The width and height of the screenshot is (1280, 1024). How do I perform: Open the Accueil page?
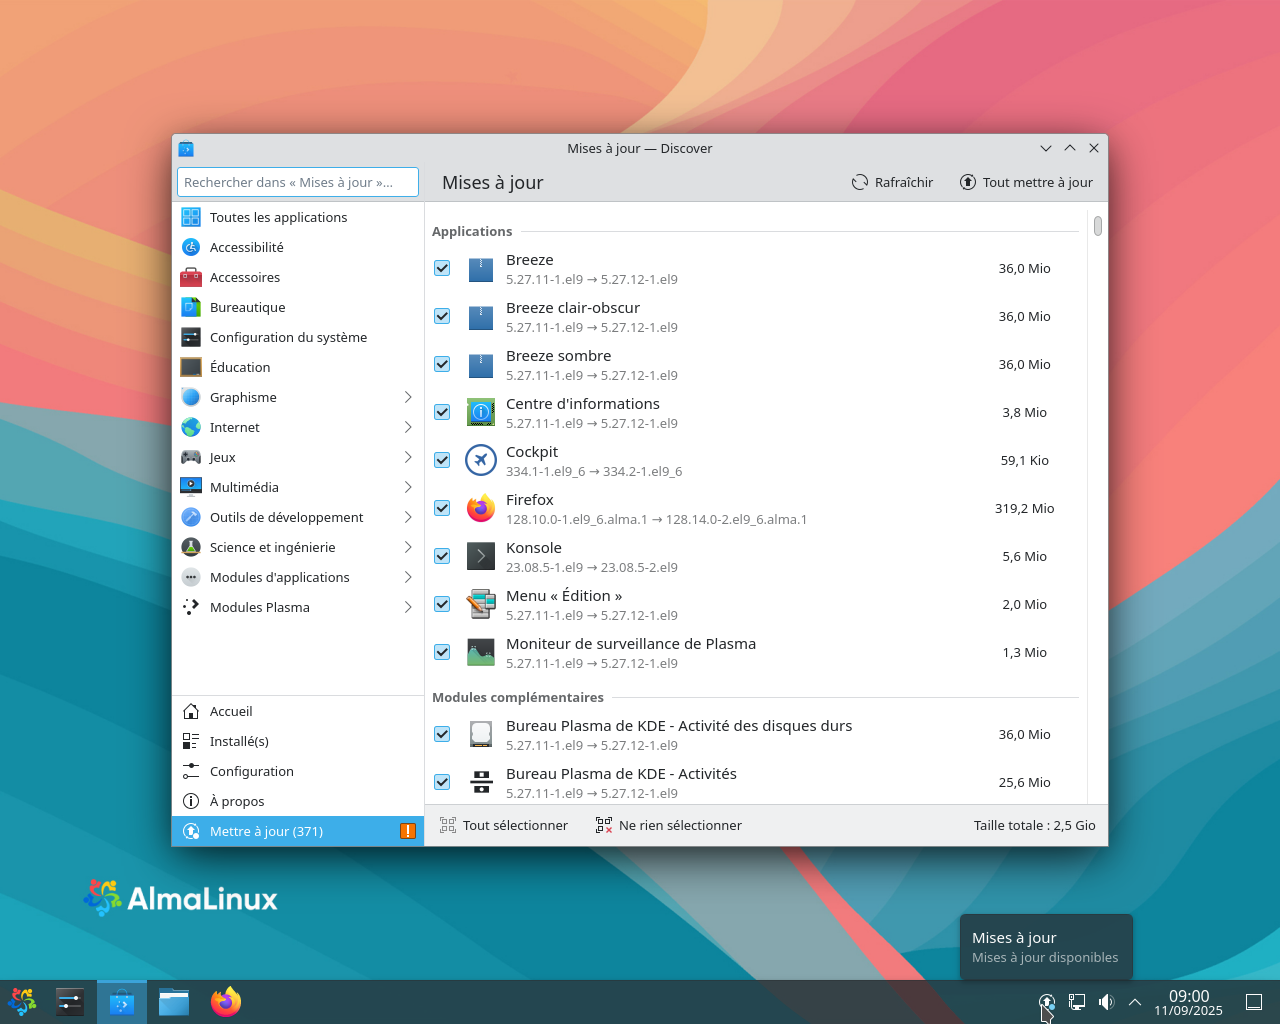298,711
